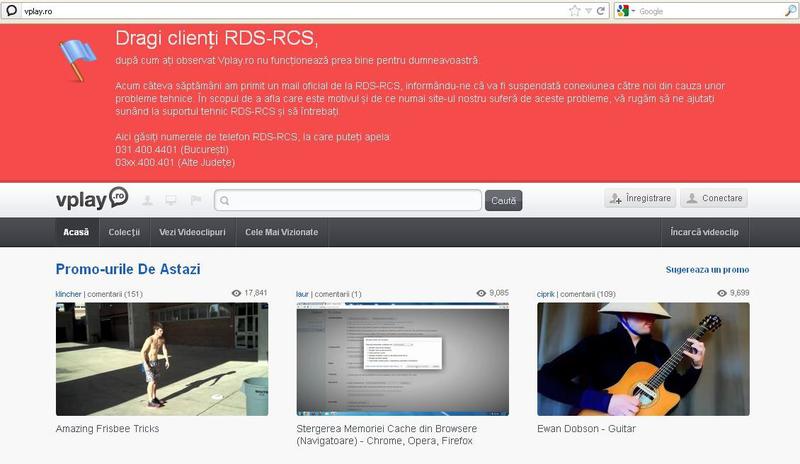800x464 pixels.
Task: Click the Înregistrare button
Action: coord(640,199)
